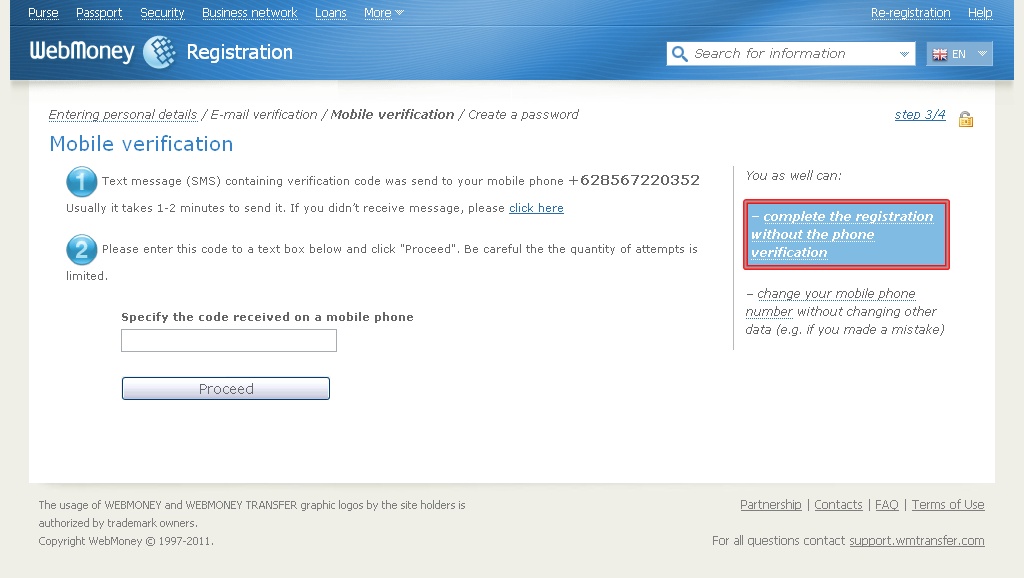Open the Help link
The image size is (1024, 578).
click(980, 12)
